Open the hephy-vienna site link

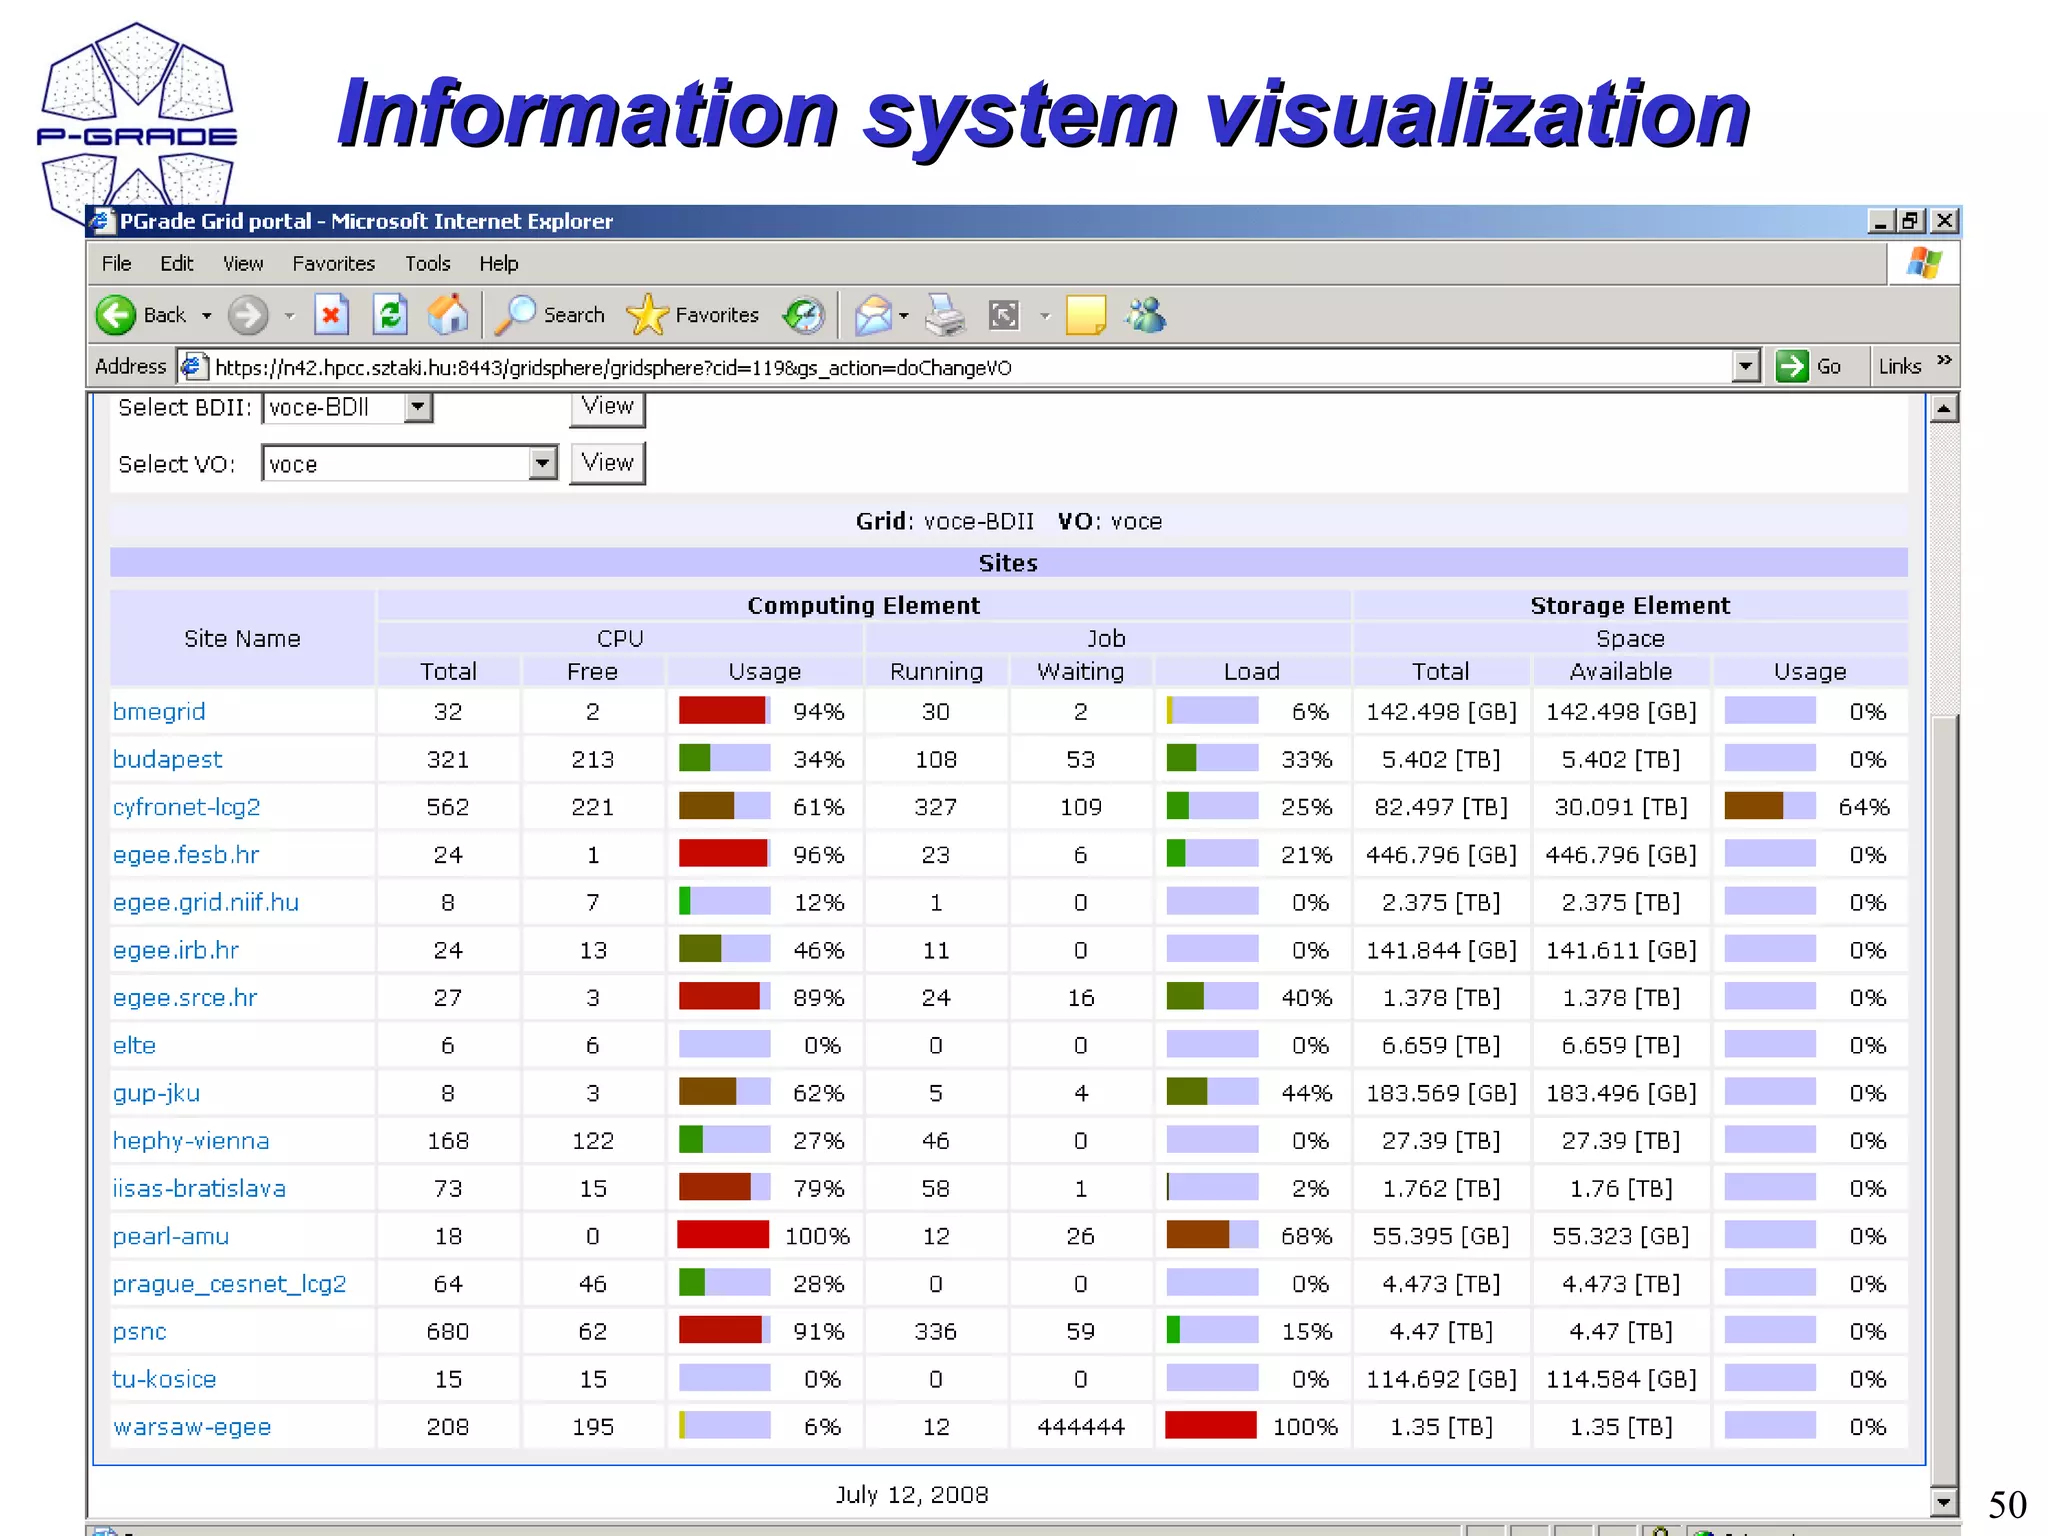point(190,1141)
